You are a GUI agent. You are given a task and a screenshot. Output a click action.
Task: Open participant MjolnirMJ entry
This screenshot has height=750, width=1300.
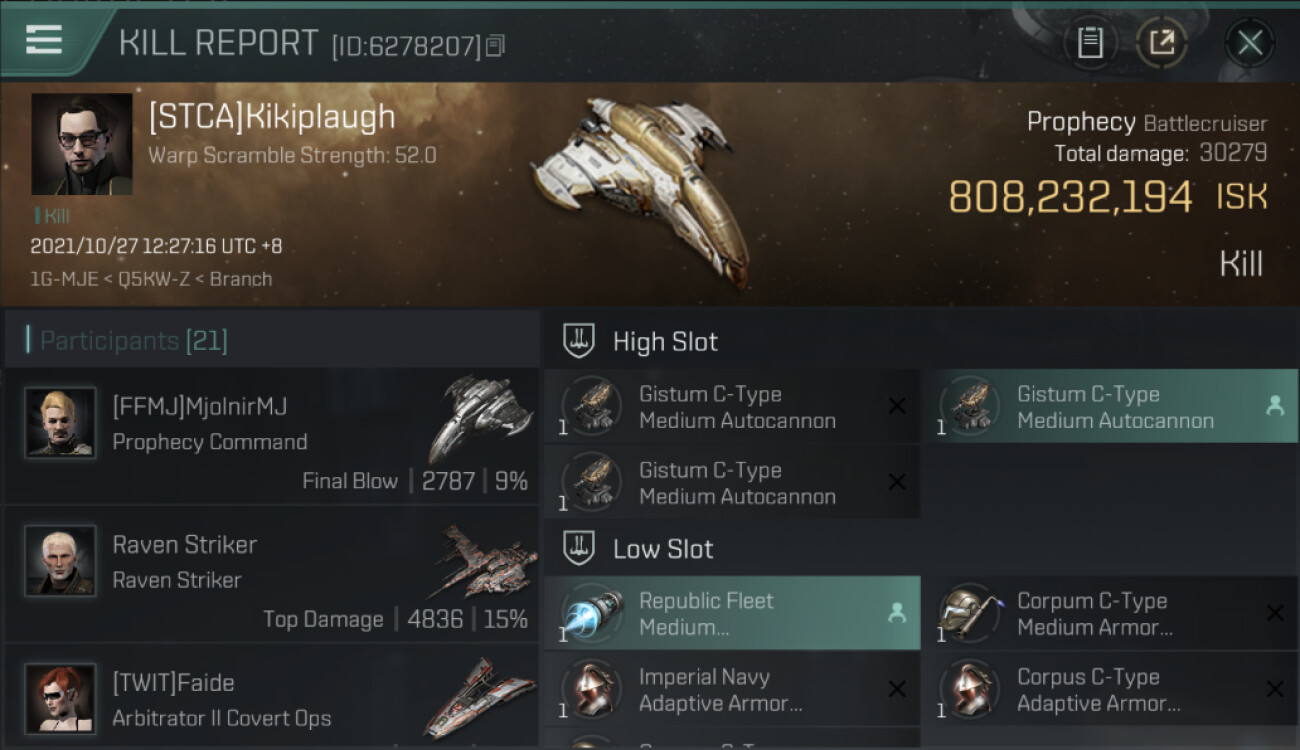[x=272, y=436]
